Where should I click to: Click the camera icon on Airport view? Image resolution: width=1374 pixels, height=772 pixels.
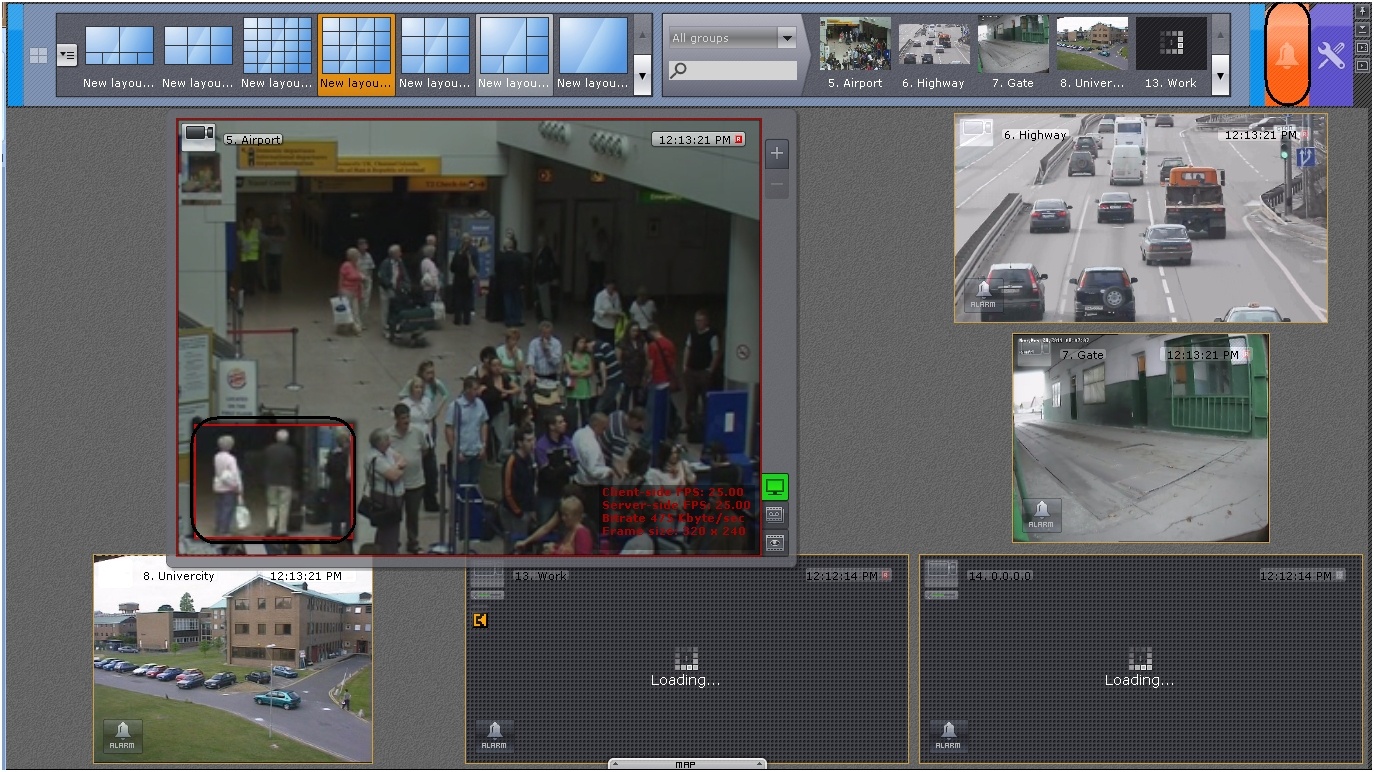pyautogui.click(x=199, y=135)
